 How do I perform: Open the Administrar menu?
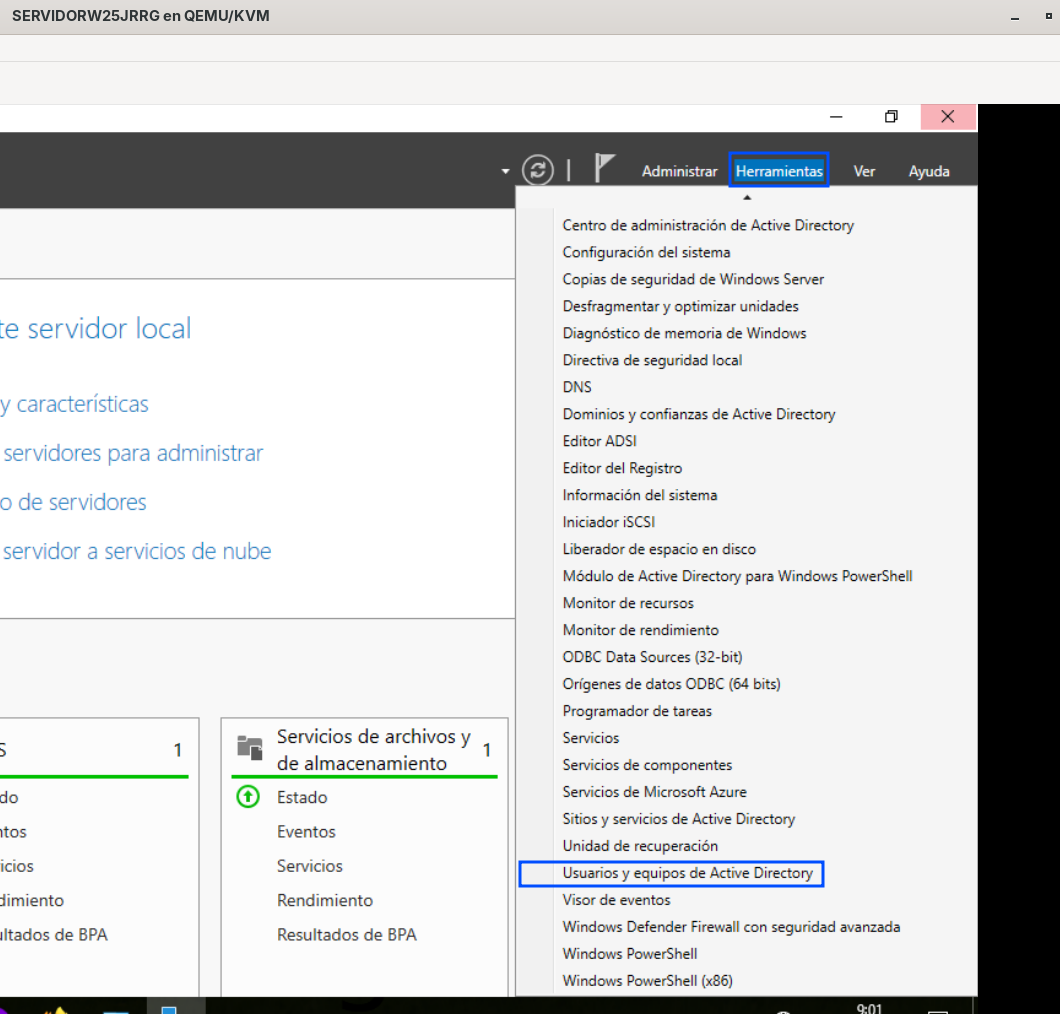679,172
